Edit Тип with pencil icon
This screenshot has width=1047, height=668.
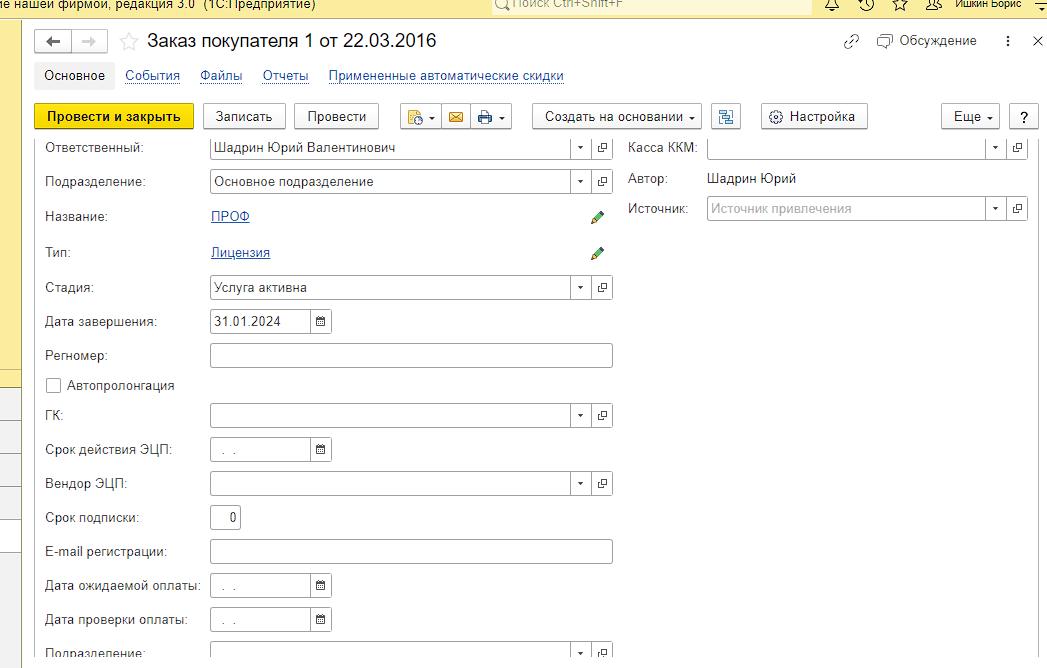pos(597,253)
